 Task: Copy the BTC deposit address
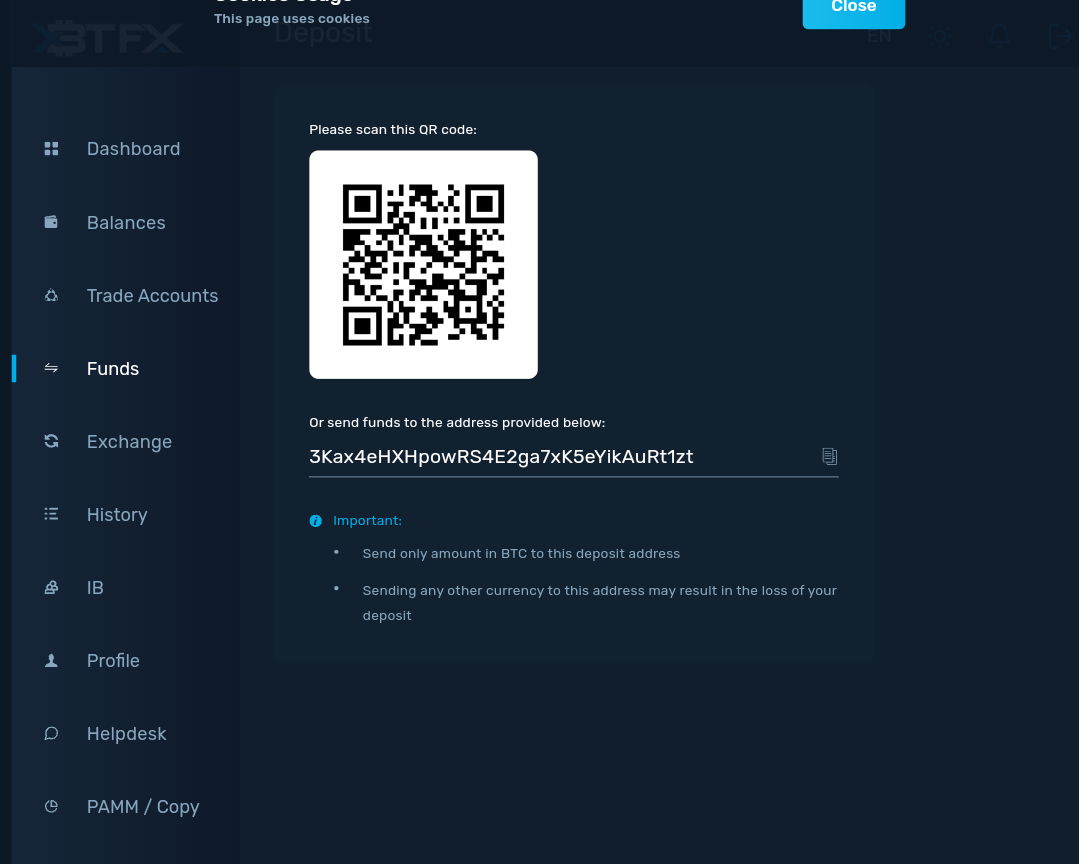829,456
